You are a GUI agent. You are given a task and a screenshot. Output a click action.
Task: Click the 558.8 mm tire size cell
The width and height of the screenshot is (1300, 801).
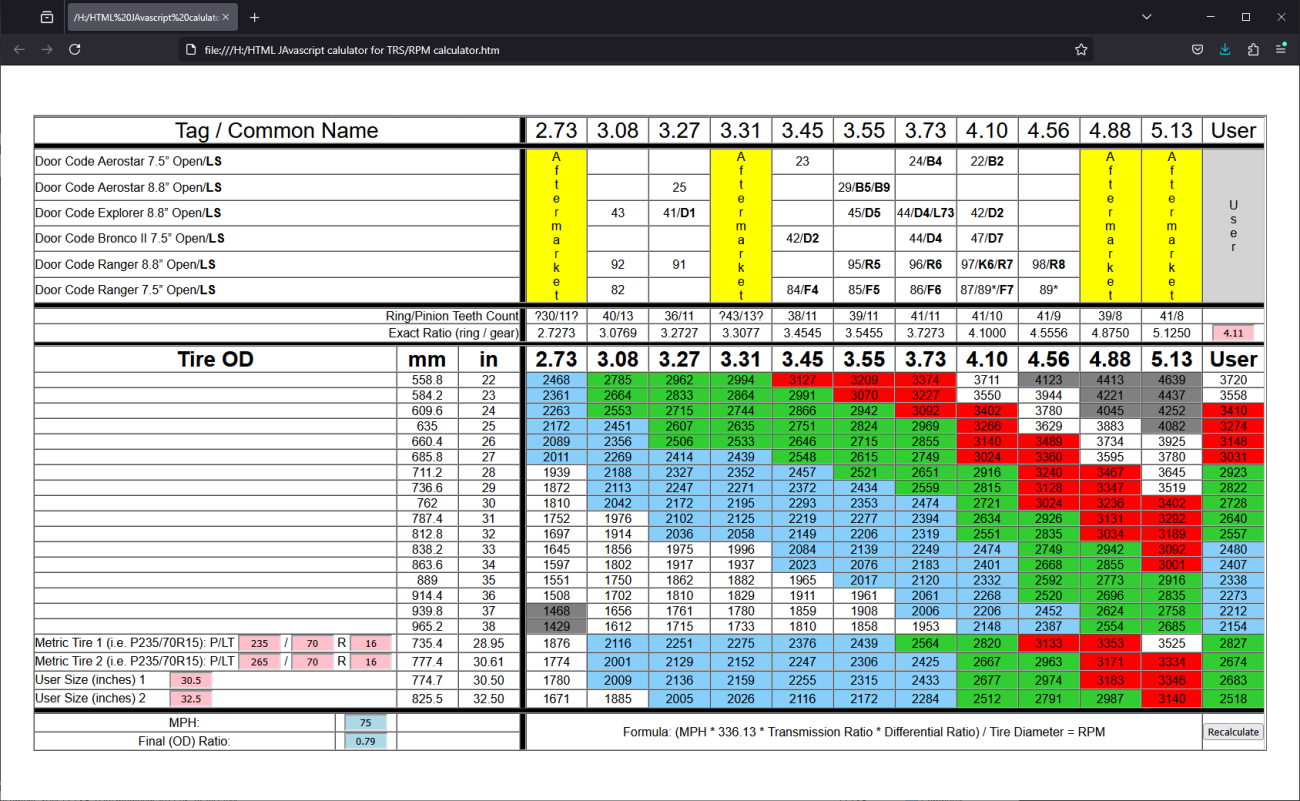coord(427,380)
